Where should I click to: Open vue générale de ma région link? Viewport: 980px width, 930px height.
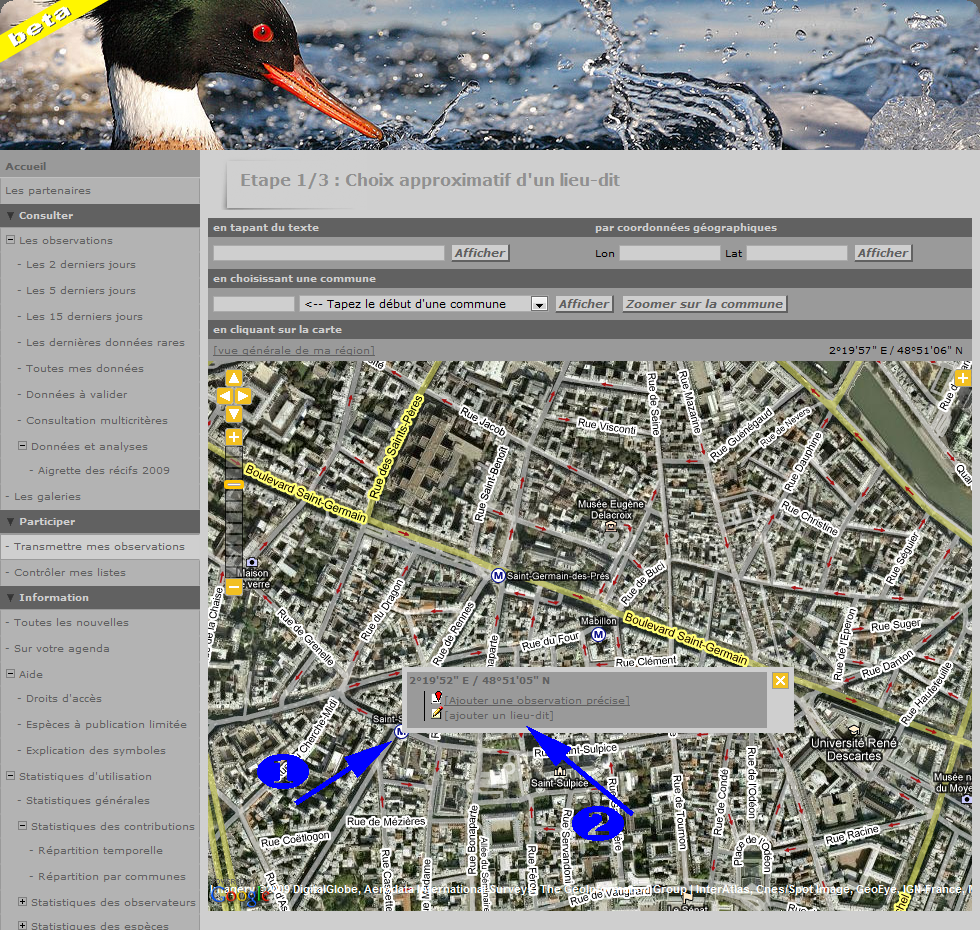[x=294, y=351]
